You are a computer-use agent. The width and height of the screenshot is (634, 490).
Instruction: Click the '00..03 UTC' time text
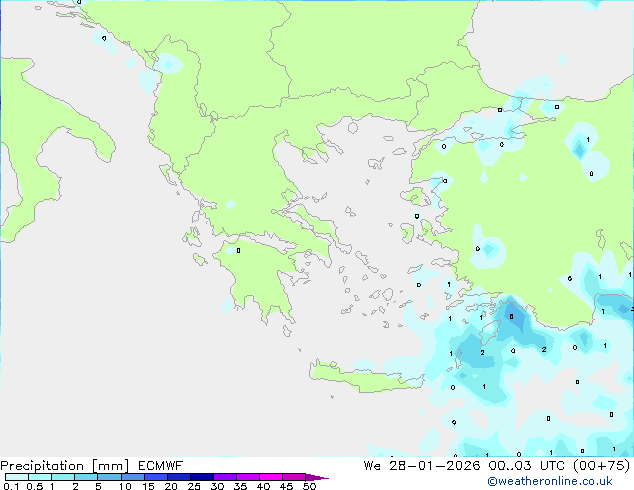526,466
